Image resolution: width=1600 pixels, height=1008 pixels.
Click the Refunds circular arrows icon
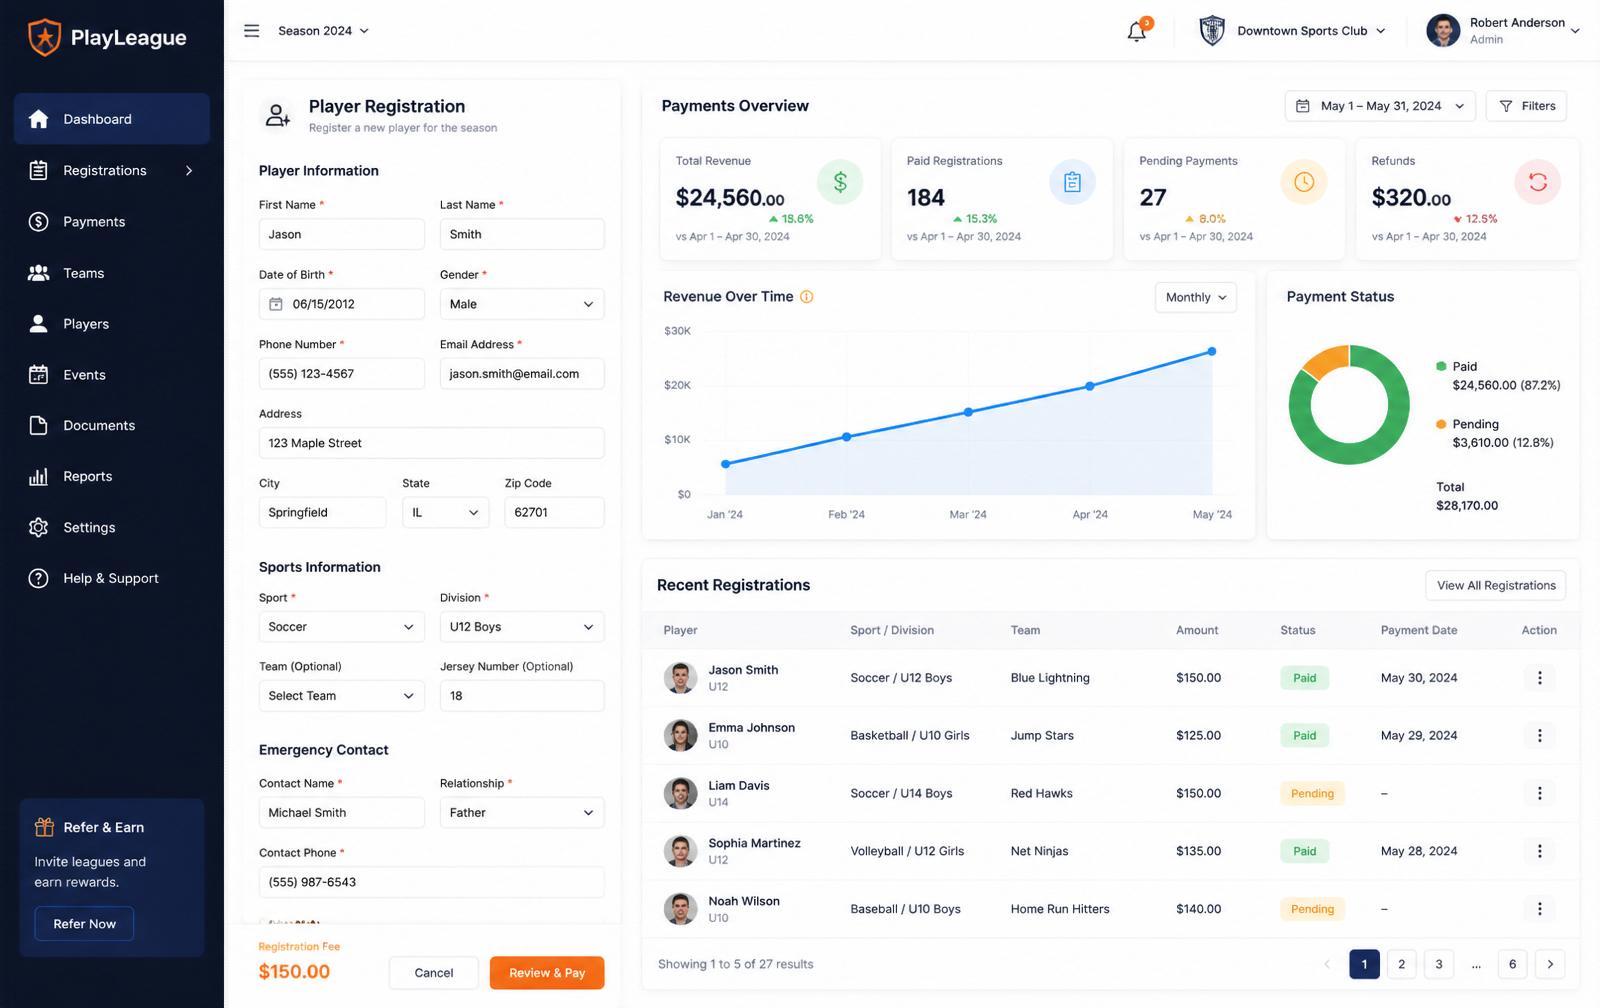(x=1538, y=182)
